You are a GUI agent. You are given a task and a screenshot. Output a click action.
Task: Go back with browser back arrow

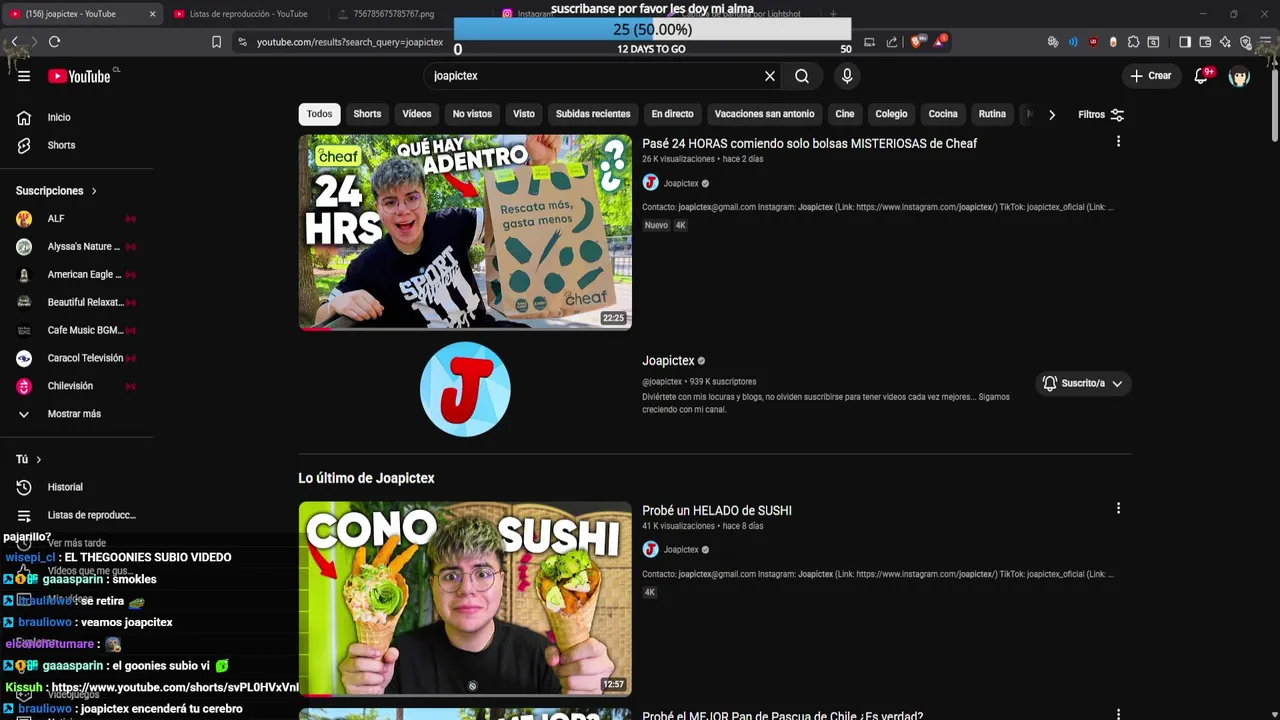pos(14,42)
